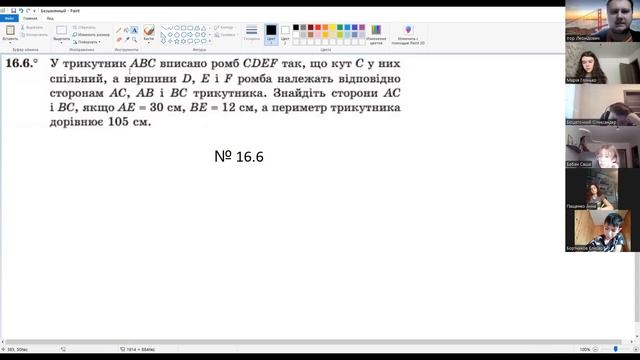Select the five-point star shape
Screen dimensions: 640x360
click(x=177, y=41)
